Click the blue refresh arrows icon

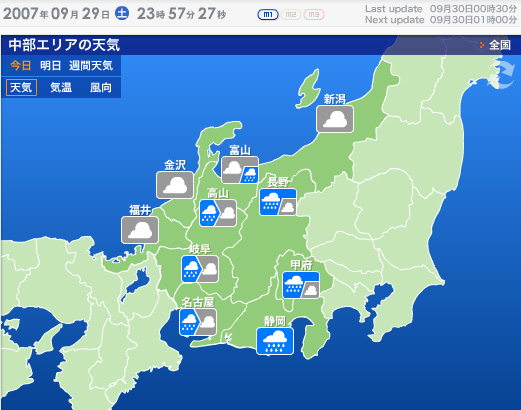[x=502, y=74]
